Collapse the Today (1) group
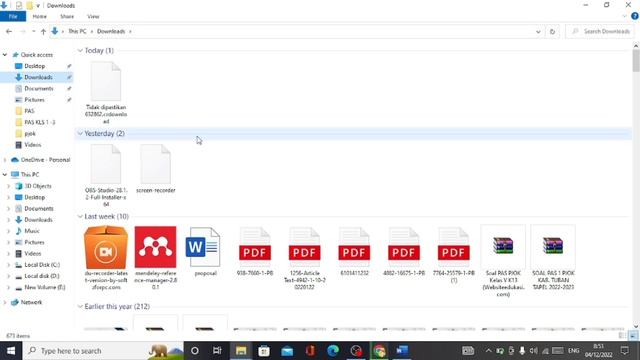 point(80,51)
